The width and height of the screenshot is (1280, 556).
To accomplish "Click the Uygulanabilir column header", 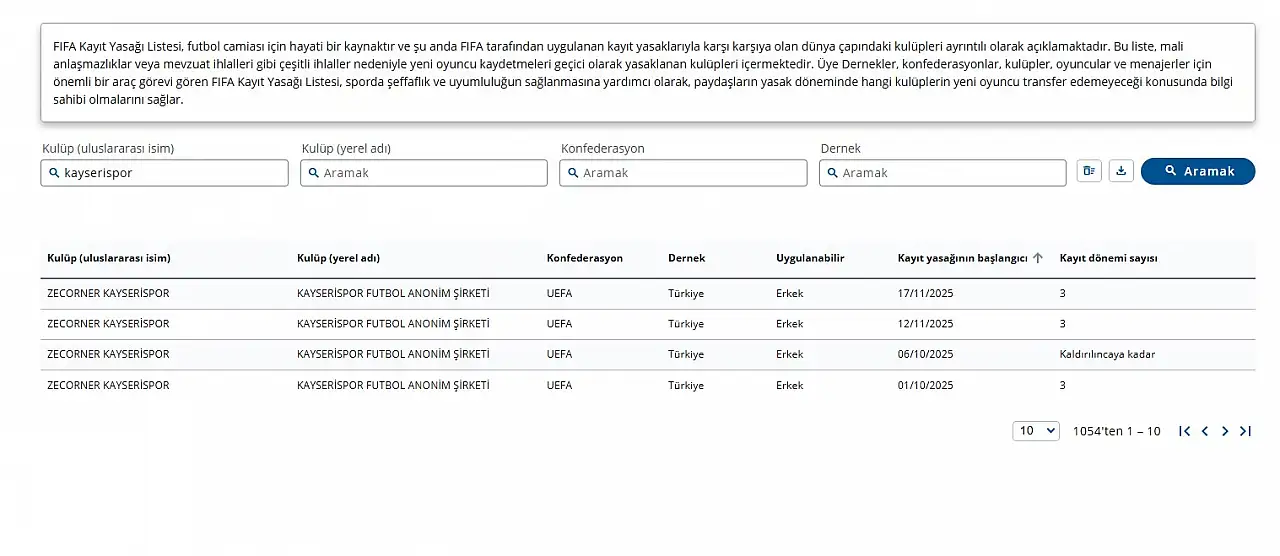I will [810, 258].
